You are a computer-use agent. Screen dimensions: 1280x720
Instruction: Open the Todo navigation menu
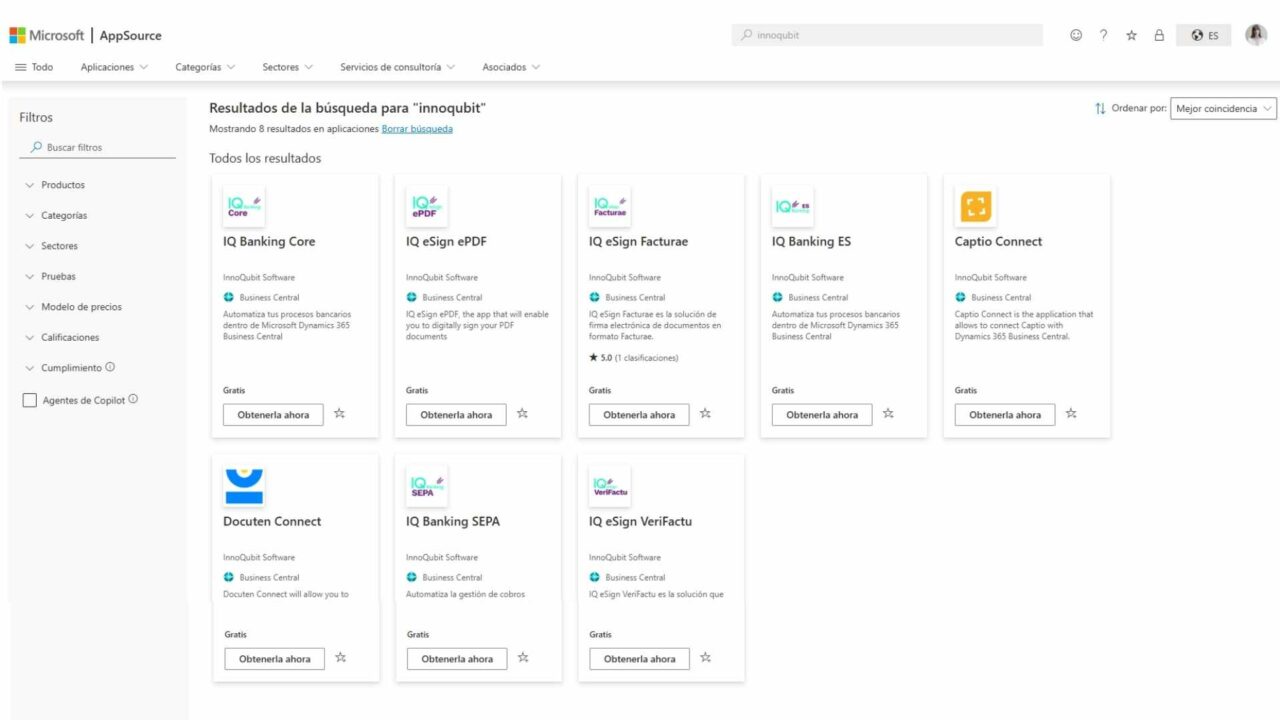(x=34, y=67)
